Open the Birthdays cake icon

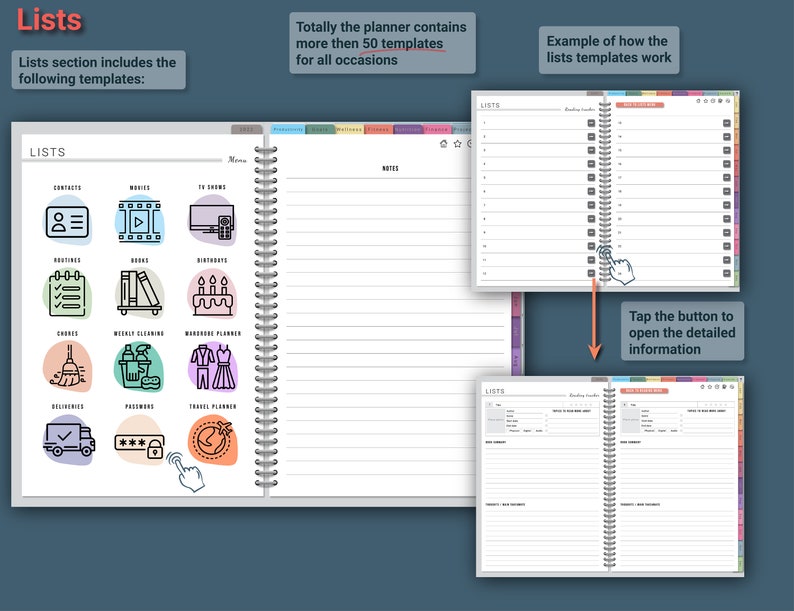212,294
